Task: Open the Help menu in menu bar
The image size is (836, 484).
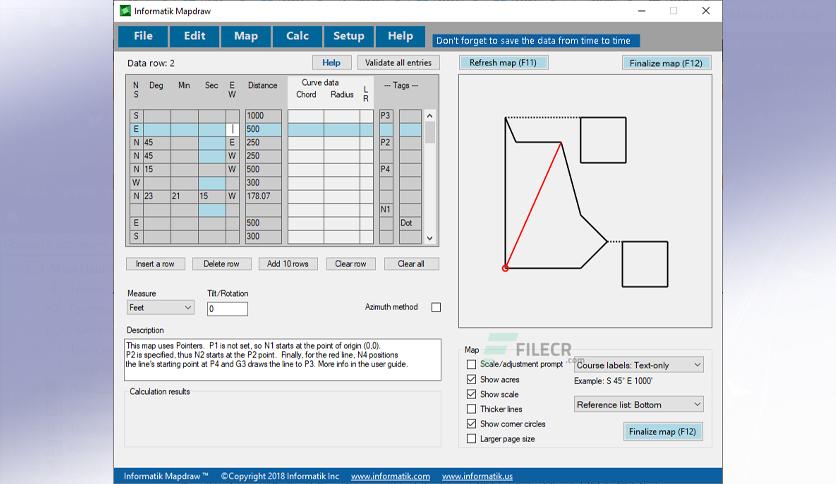Action: [x=400, y=36]
